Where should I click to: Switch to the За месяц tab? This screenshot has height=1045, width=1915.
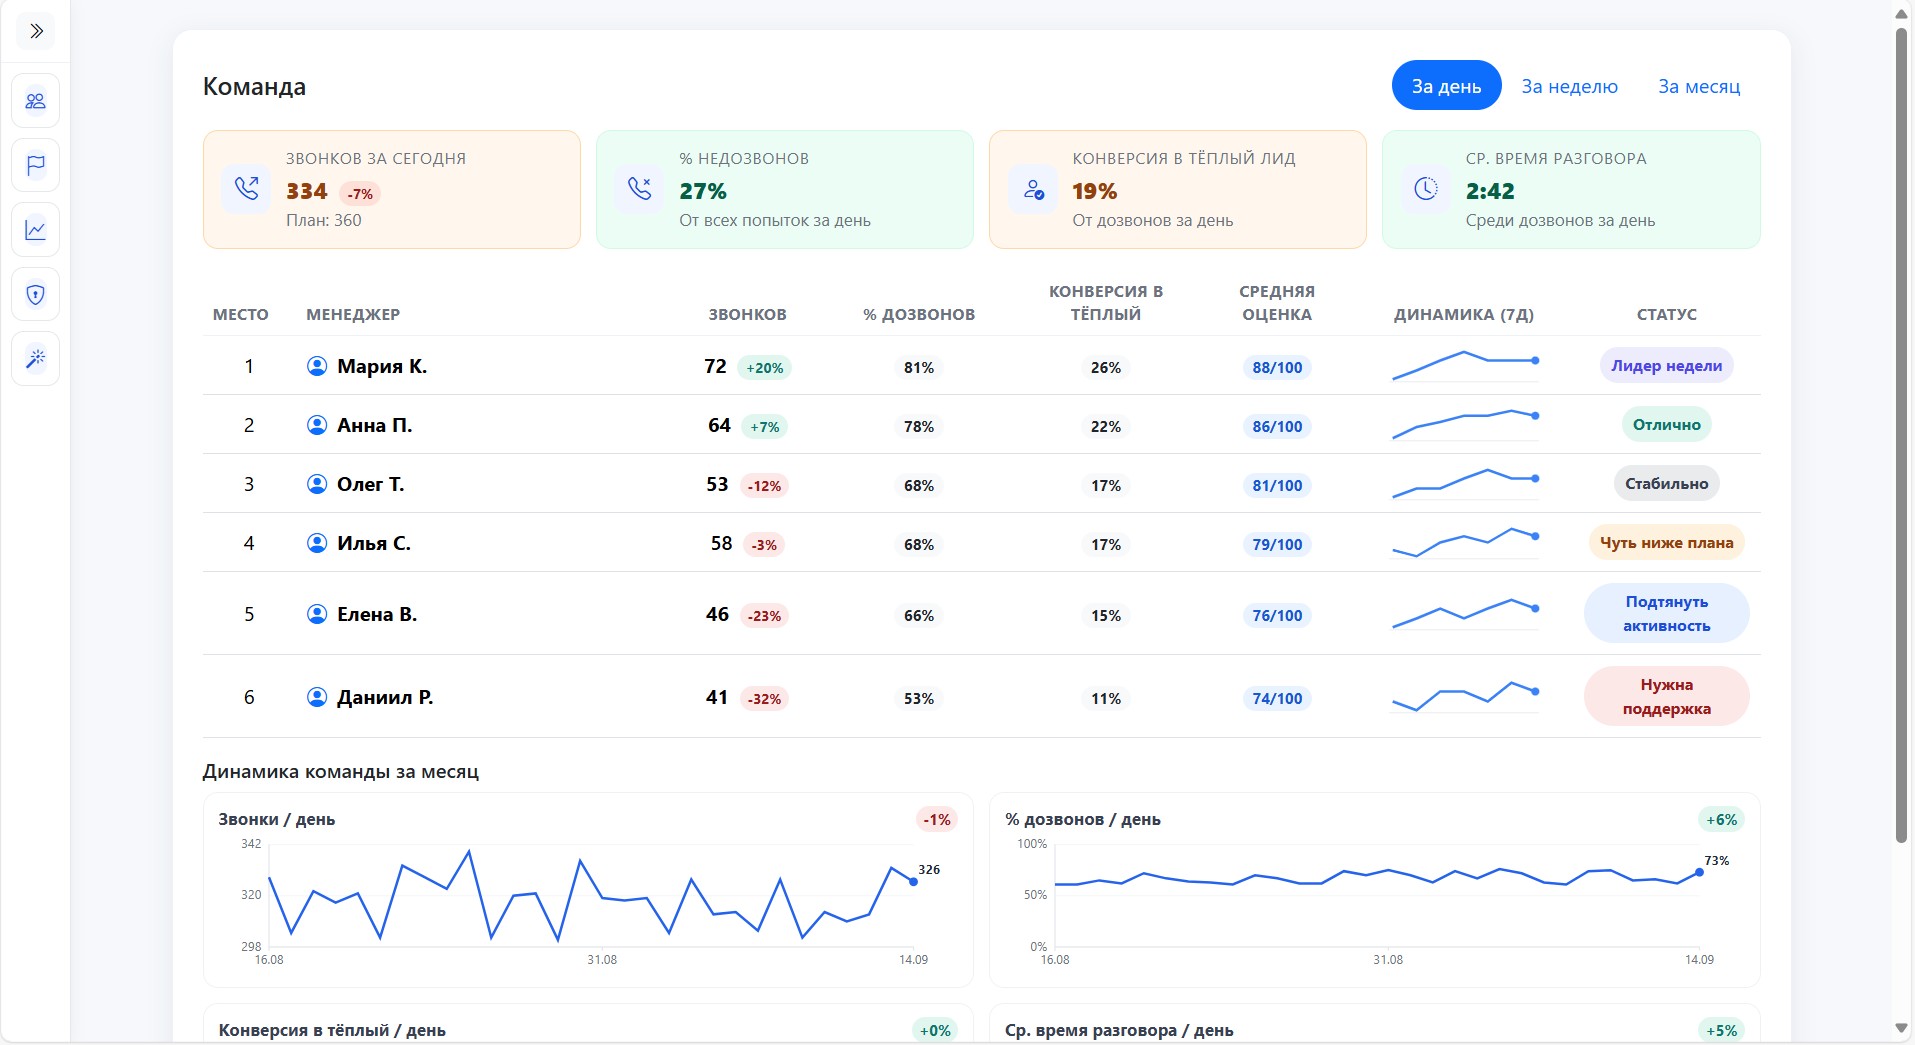coord(1699,86)
